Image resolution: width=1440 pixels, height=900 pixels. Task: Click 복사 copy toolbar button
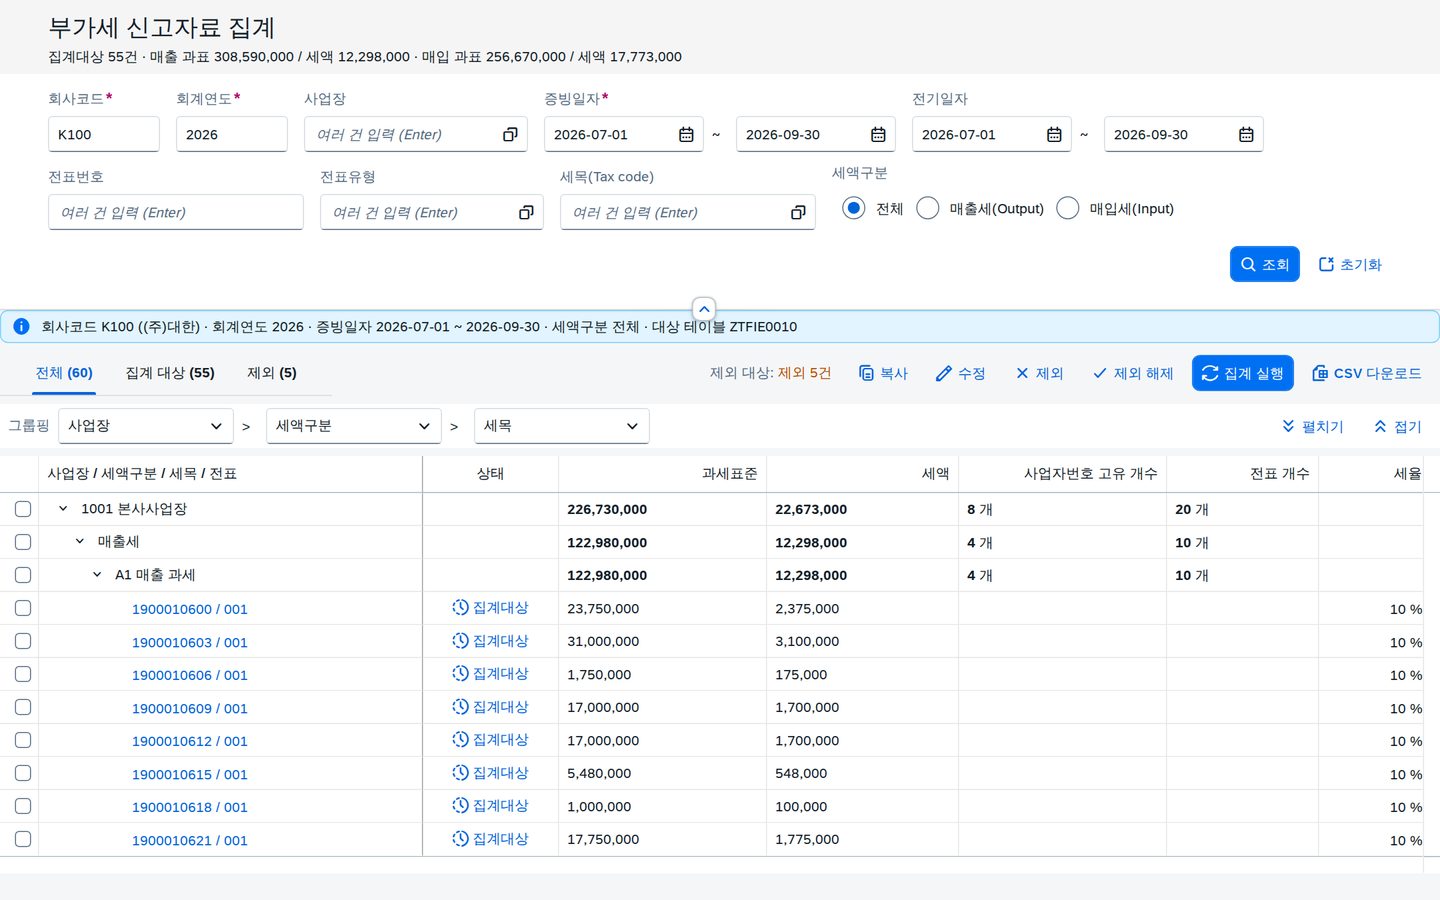pos(883,373)
